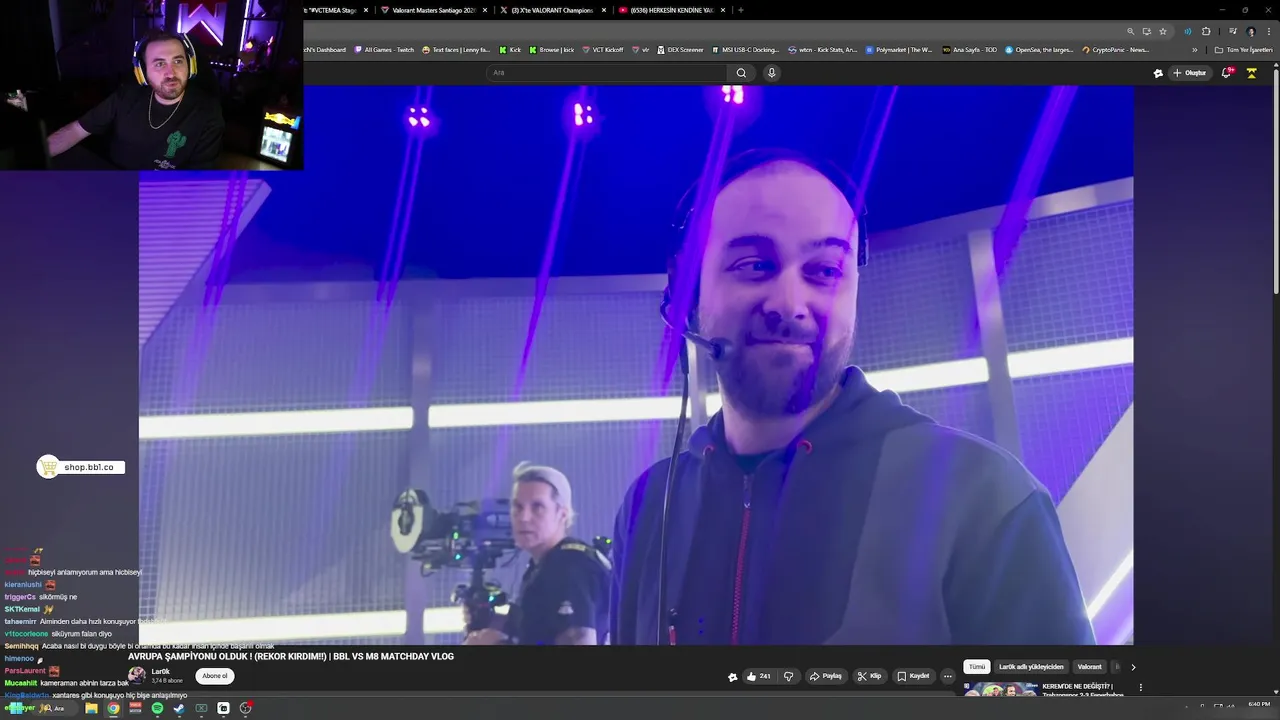Switch to X'te VALORANT Champions tab
The image size is (1280, 720).
551,10
